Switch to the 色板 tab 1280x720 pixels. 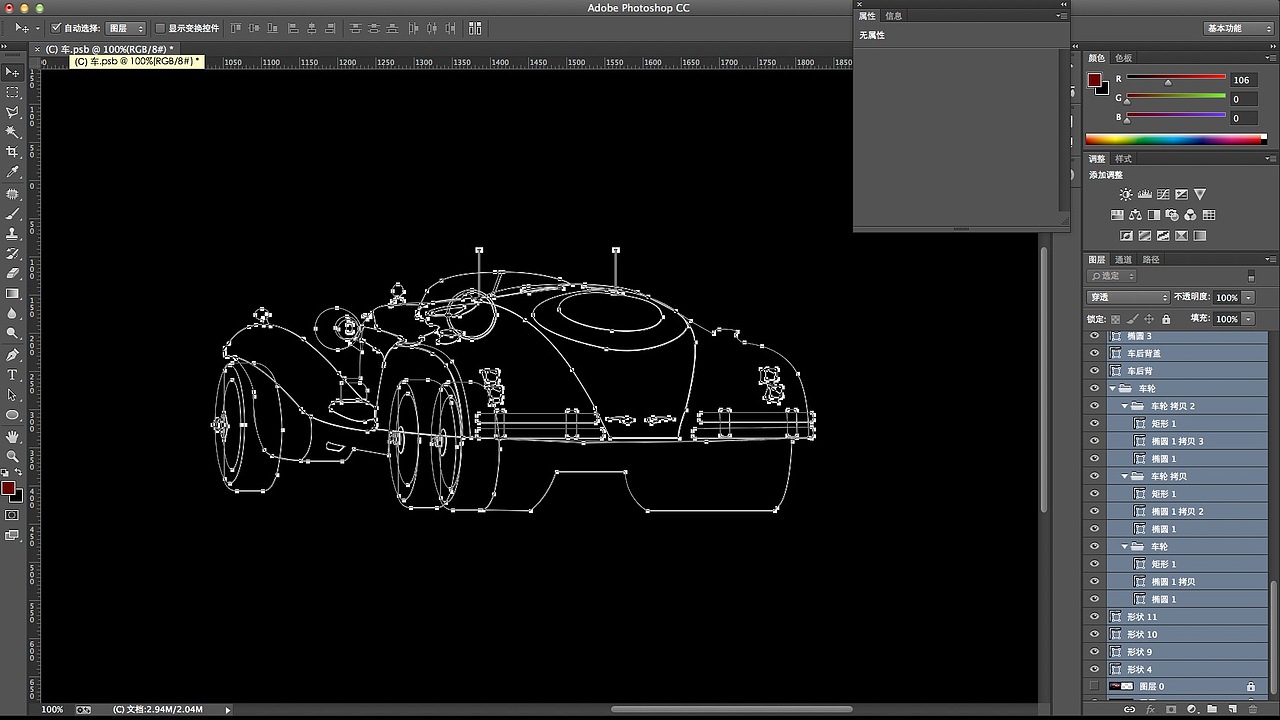coord(1124,58)
